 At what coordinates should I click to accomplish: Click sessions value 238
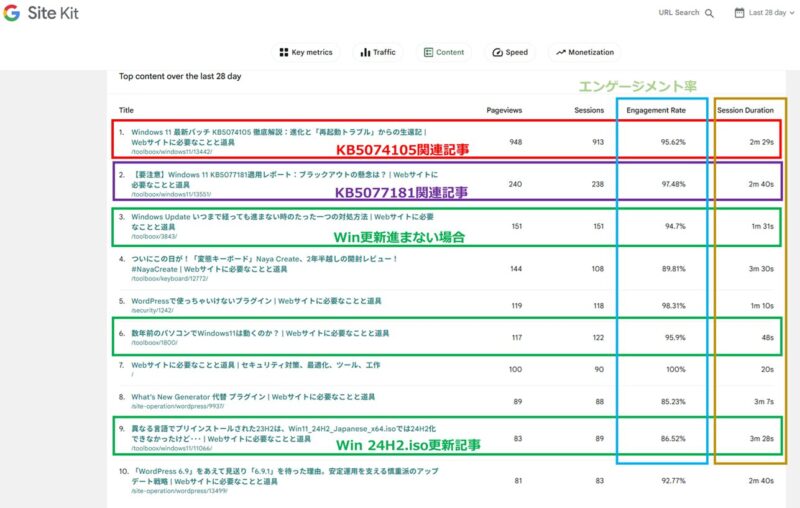click(598, 184)
